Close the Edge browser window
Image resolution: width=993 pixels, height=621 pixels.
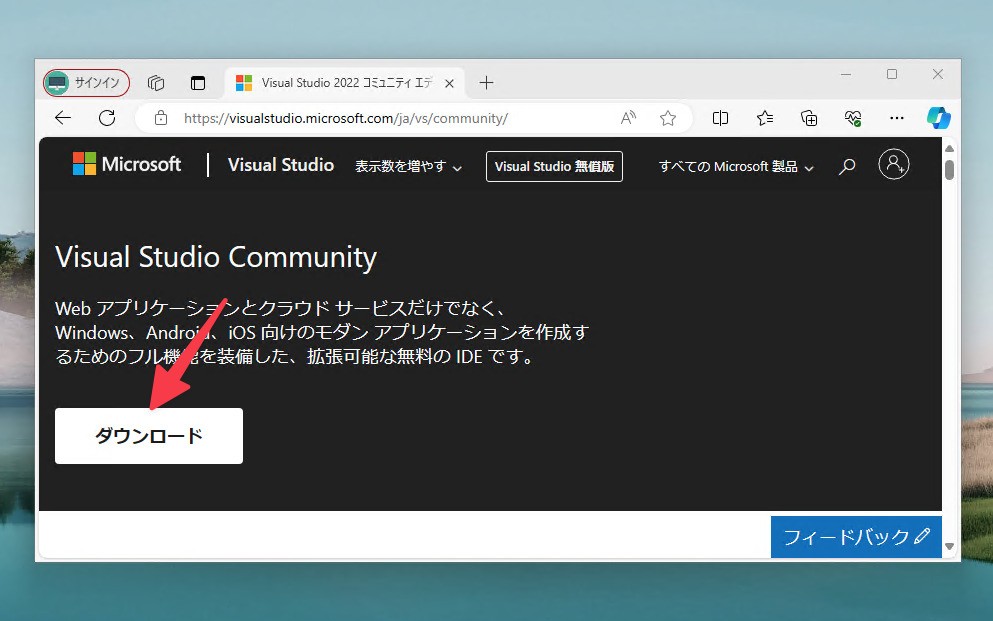point(938,74)
